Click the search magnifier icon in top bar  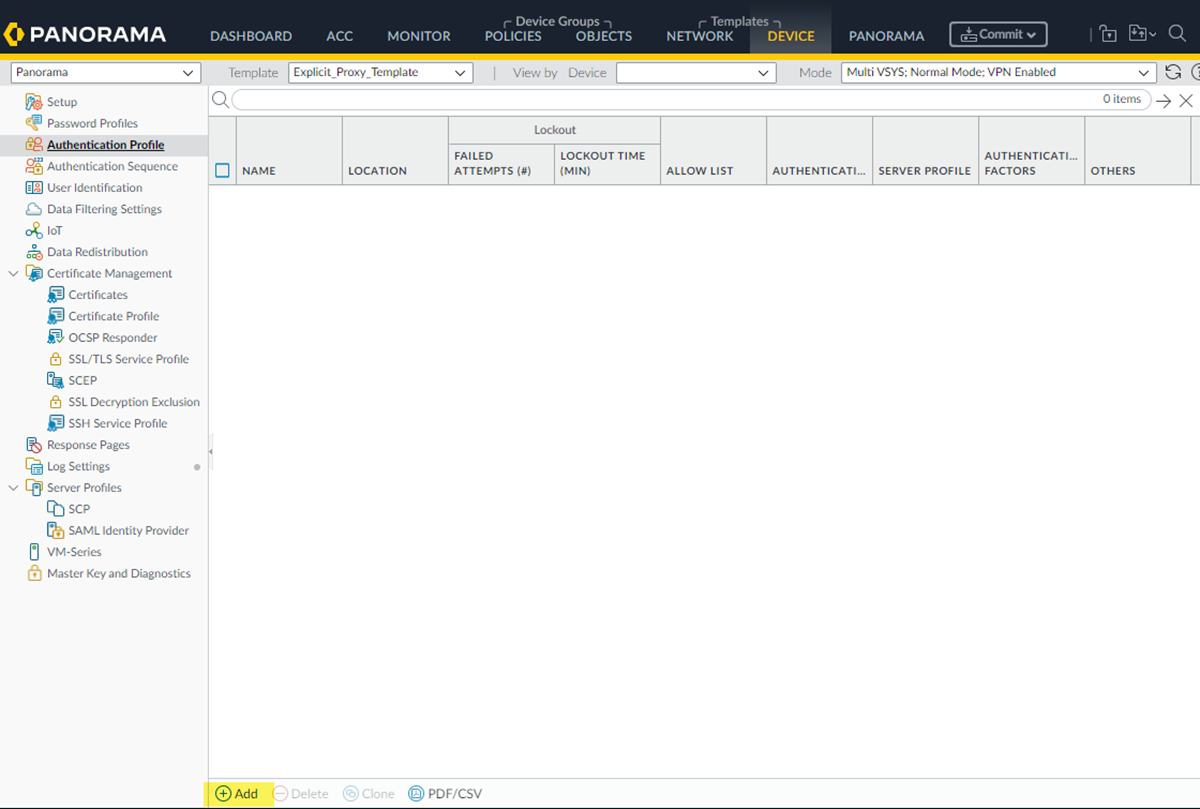(1177, 34)
